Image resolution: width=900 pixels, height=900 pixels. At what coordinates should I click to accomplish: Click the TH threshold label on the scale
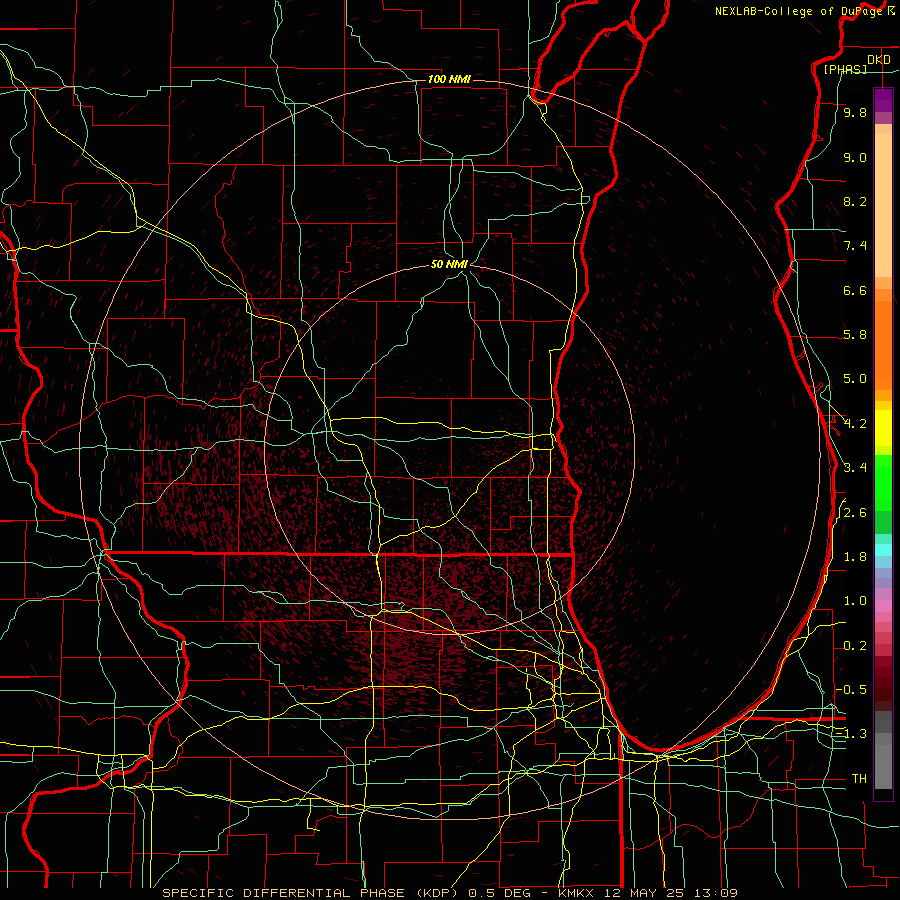859,779
